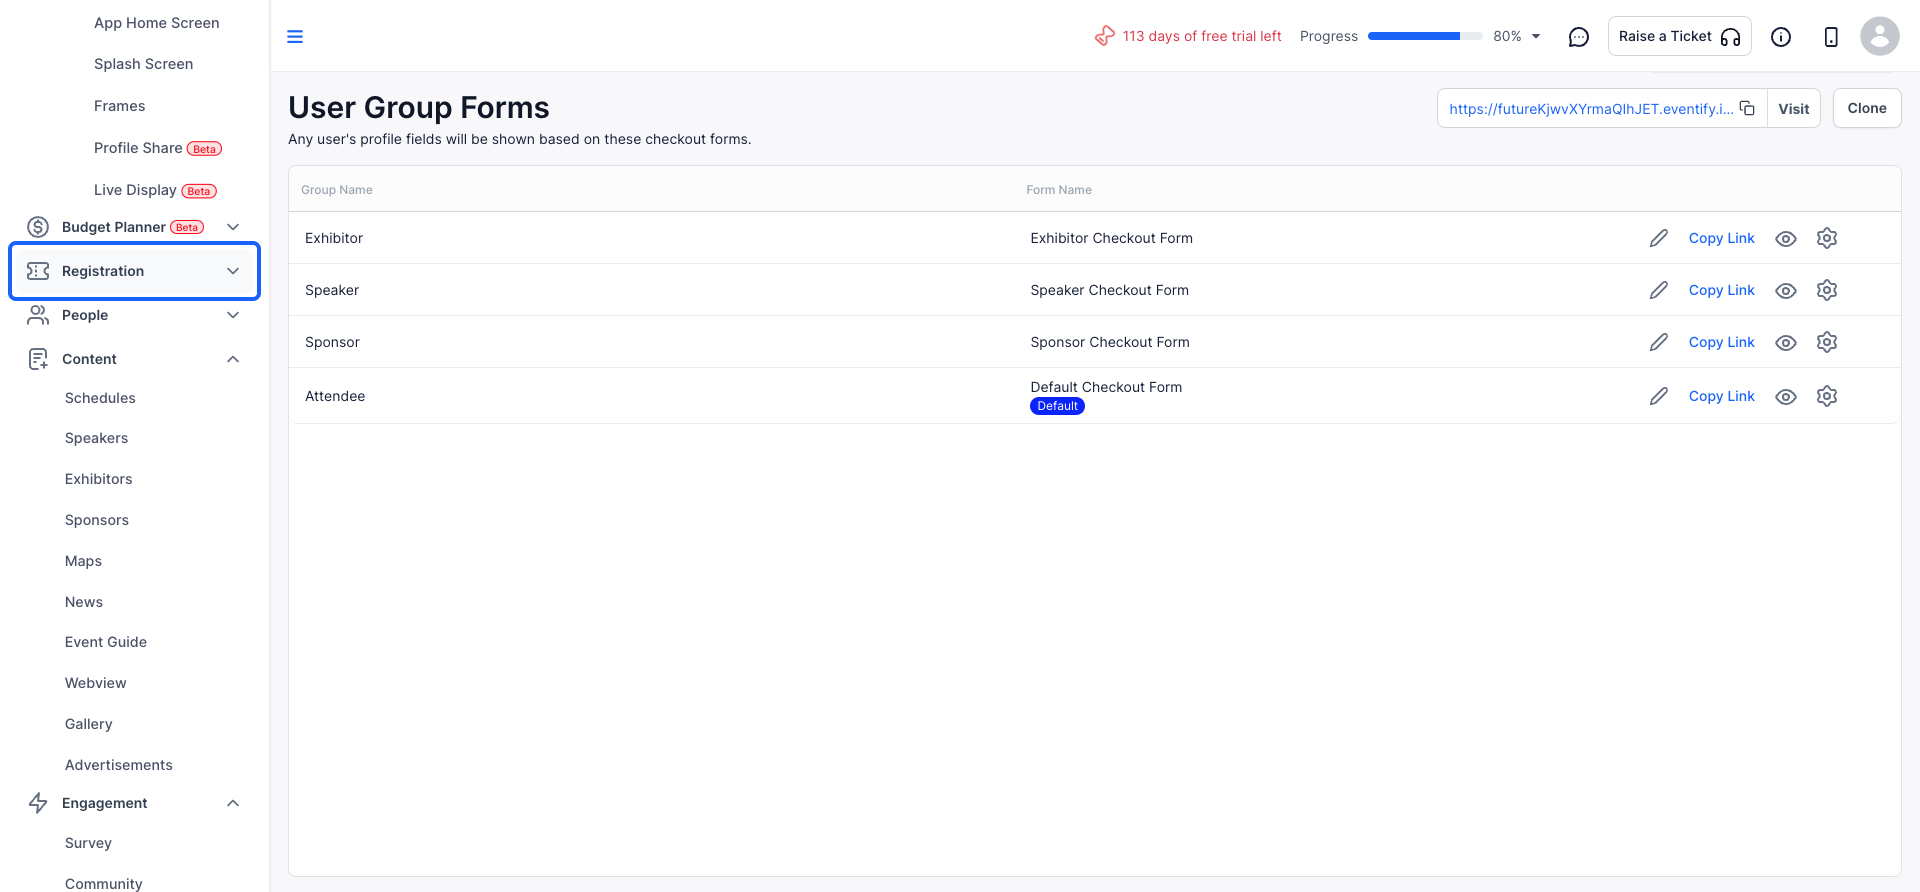Click the Registration ticket icon
The width and height of the screenshot is (1920, 892).
tap(38, 271)
